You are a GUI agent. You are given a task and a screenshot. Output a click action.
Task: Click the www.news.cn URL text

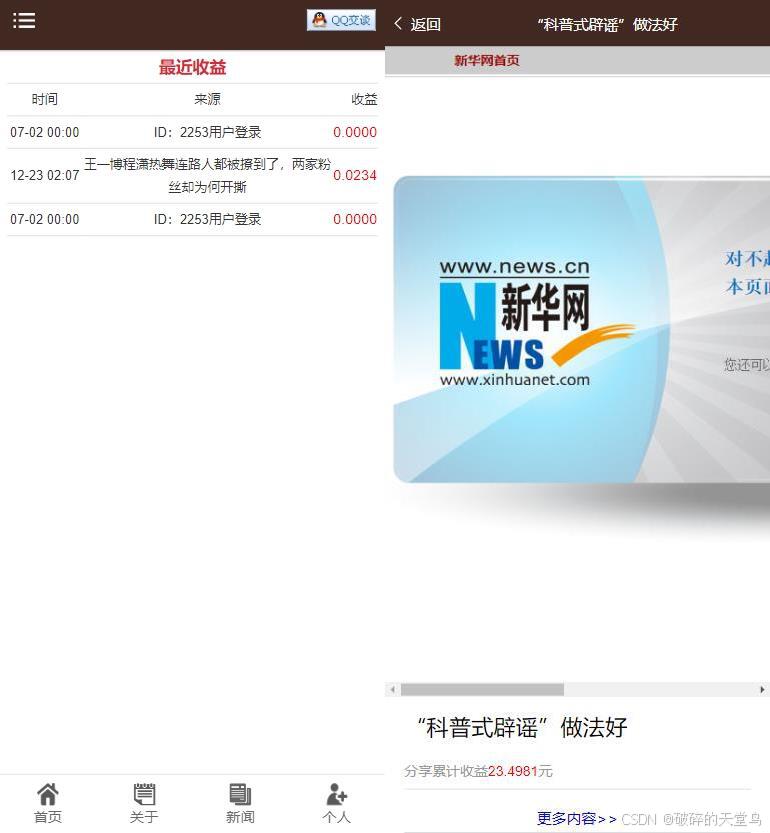pos(514,267)
